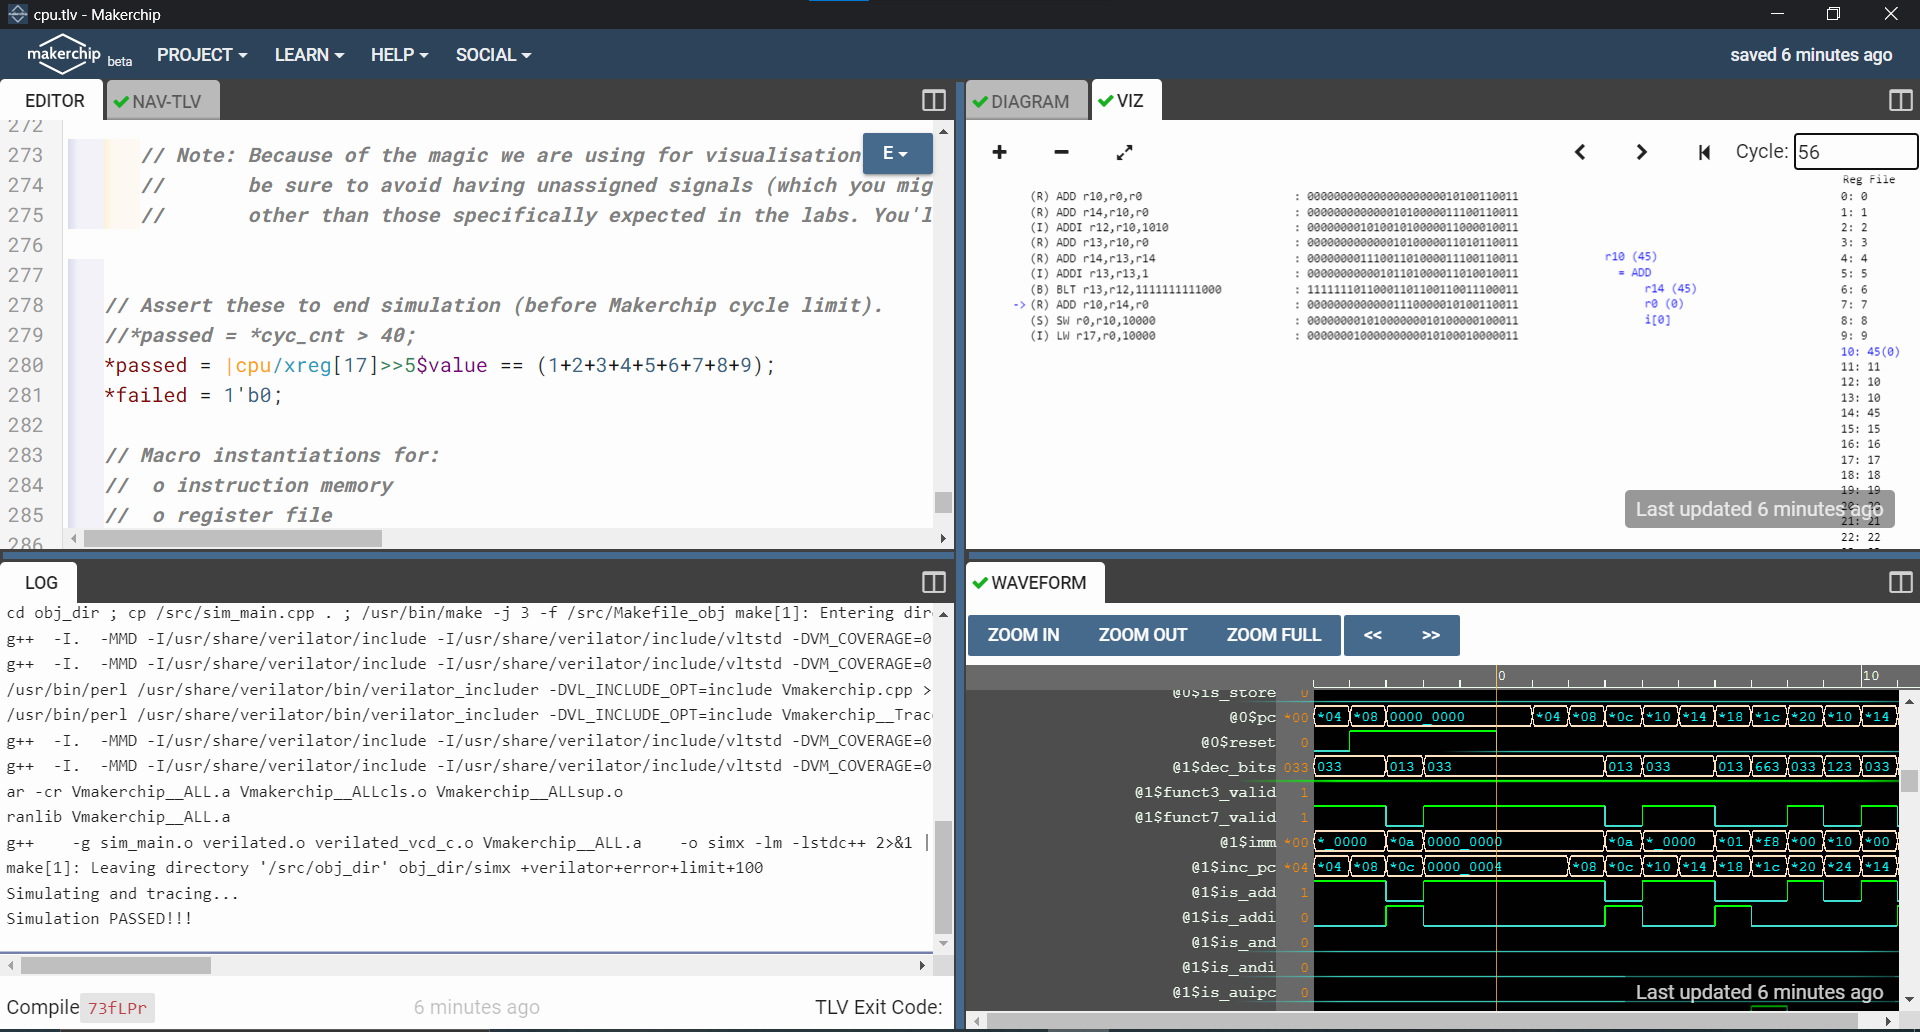
Task: Select the @1$funct3_valid signal row
Action: tap(1205, 792)
